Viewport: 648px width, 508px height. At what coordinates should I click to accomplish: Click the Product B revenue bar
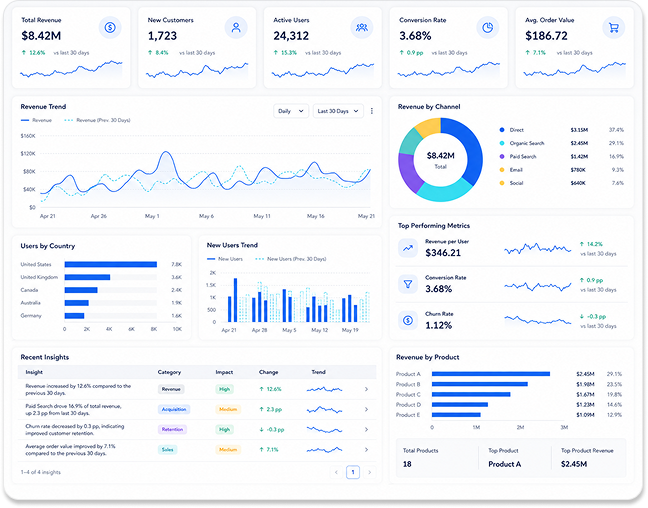(x=480, y=384)
